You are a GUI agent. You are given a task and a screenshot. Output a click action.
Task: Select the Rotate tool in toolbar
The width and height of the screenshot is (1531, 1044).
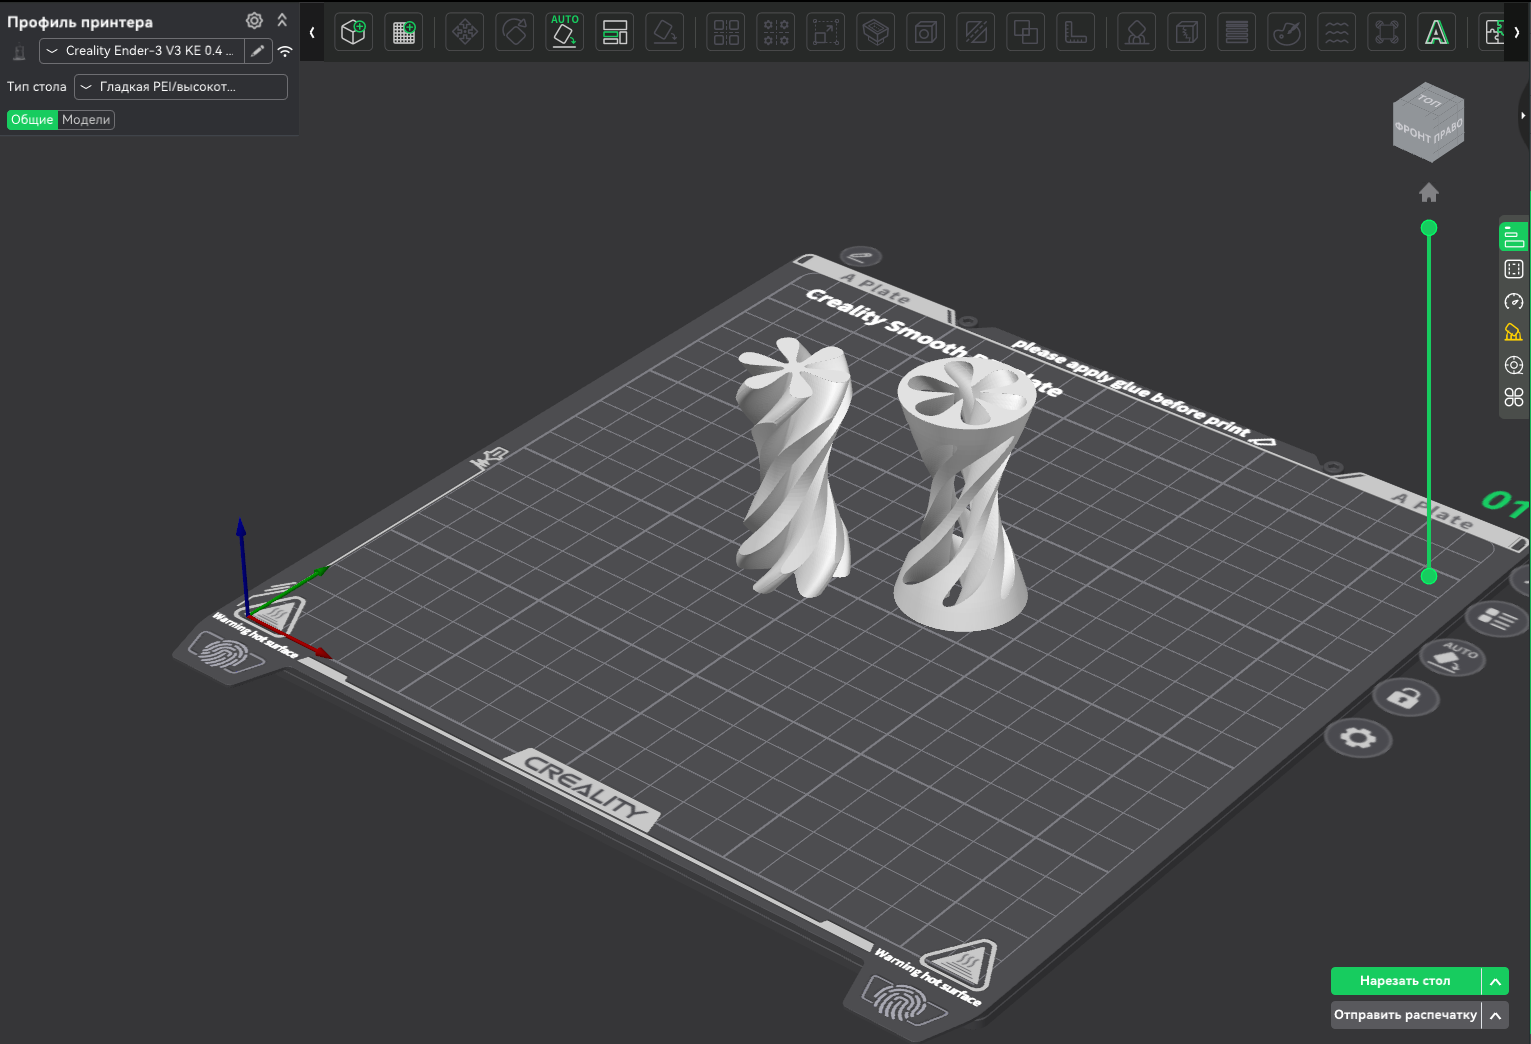pos(515,32)
